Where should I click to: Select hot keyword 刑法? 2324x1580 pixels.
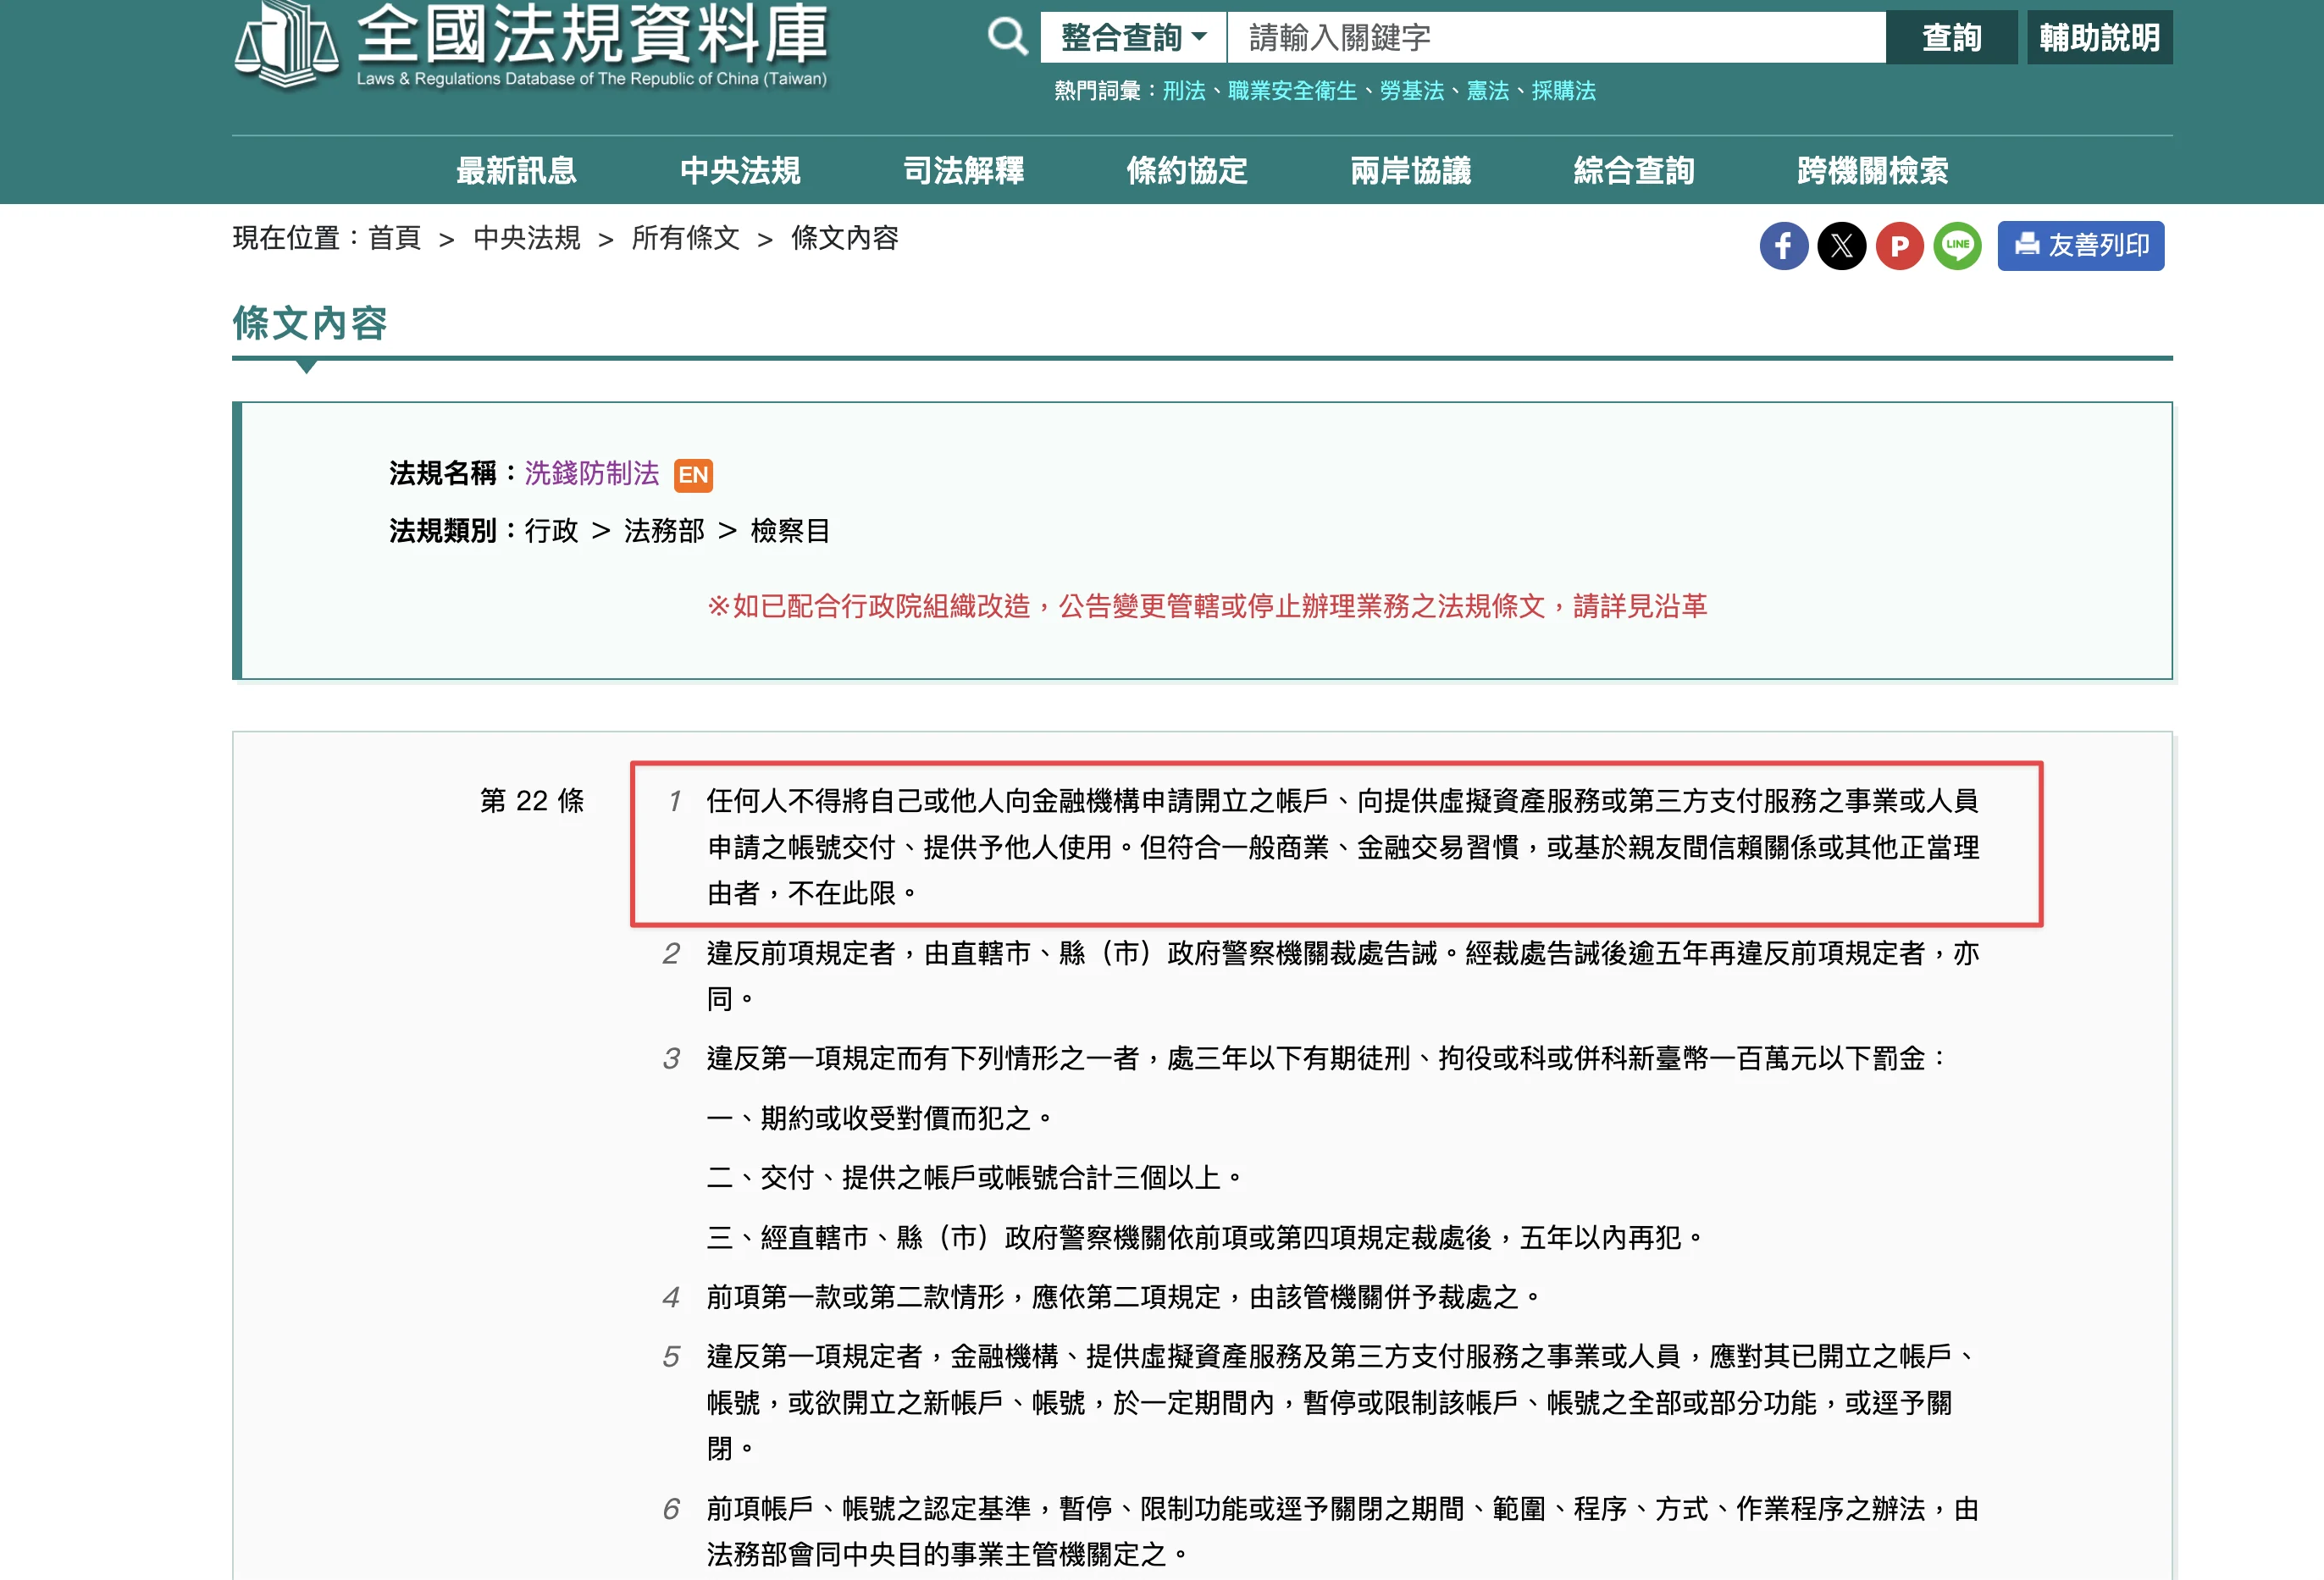pyautogui.click(x=1184, y=91)
